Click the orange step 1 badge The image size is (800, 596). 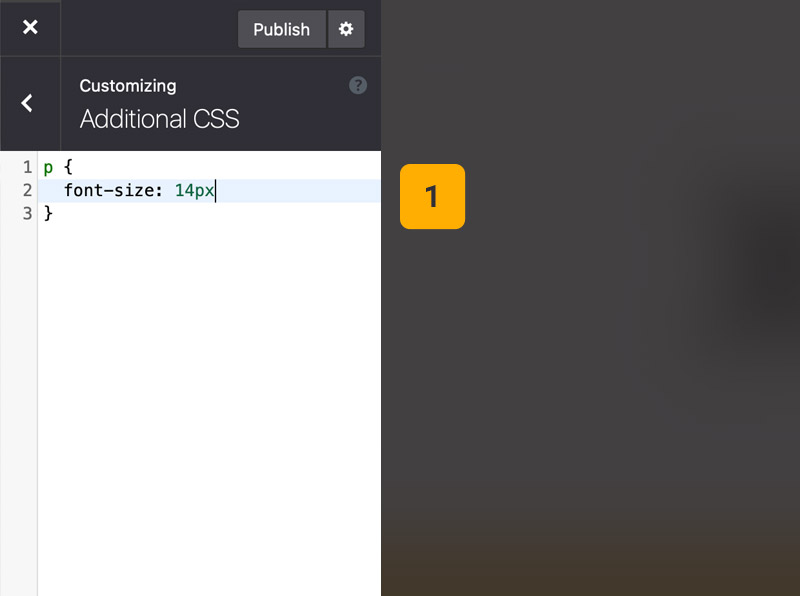click(432, 197)
